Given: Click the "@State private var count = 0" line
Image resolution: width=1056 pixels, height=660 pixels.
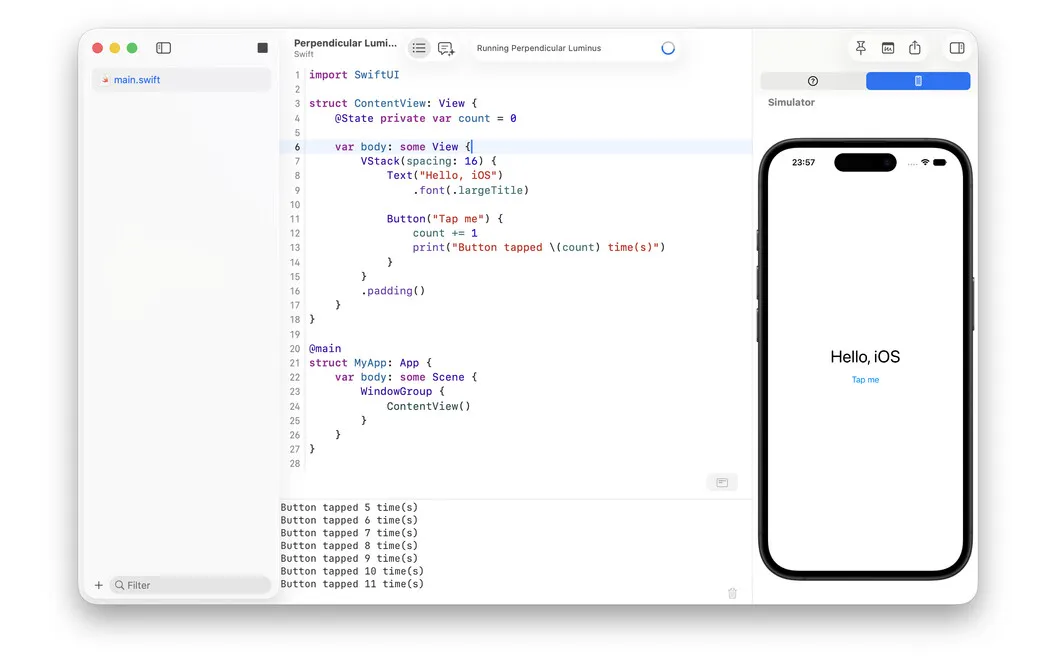Looking at the screenshot, I should pyautogui.click(x=426, y=119).
